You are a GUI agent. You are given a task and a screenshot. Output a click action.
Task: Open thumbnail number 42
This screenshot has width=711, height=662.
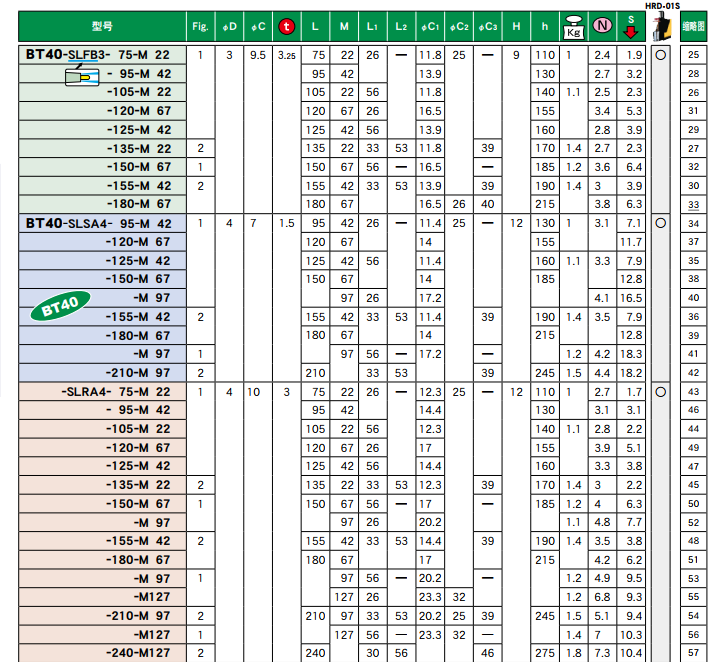(693, 373)
